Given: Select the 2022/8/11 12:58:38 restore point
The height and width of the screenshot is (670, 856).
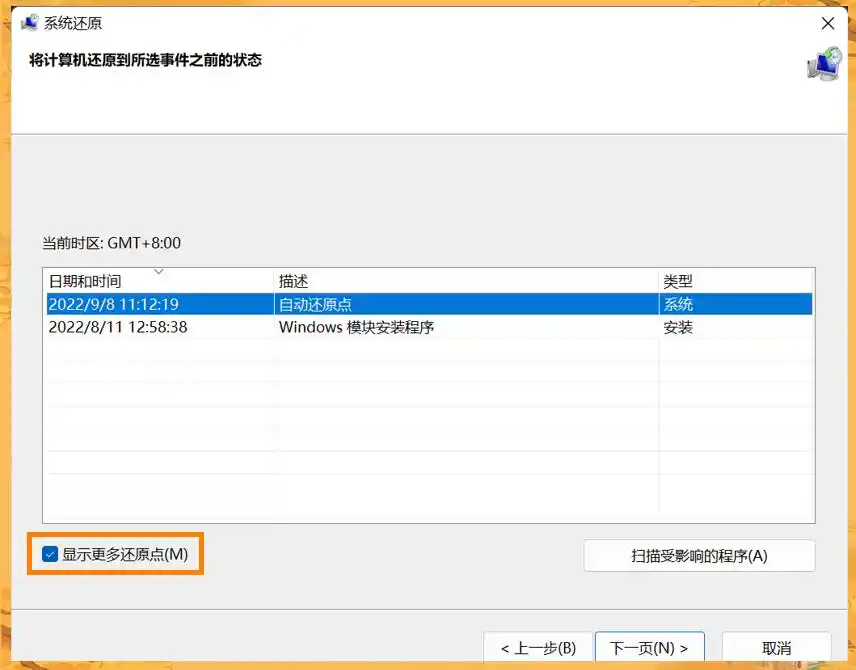Looking at the screenshot, I should [430, 327].
